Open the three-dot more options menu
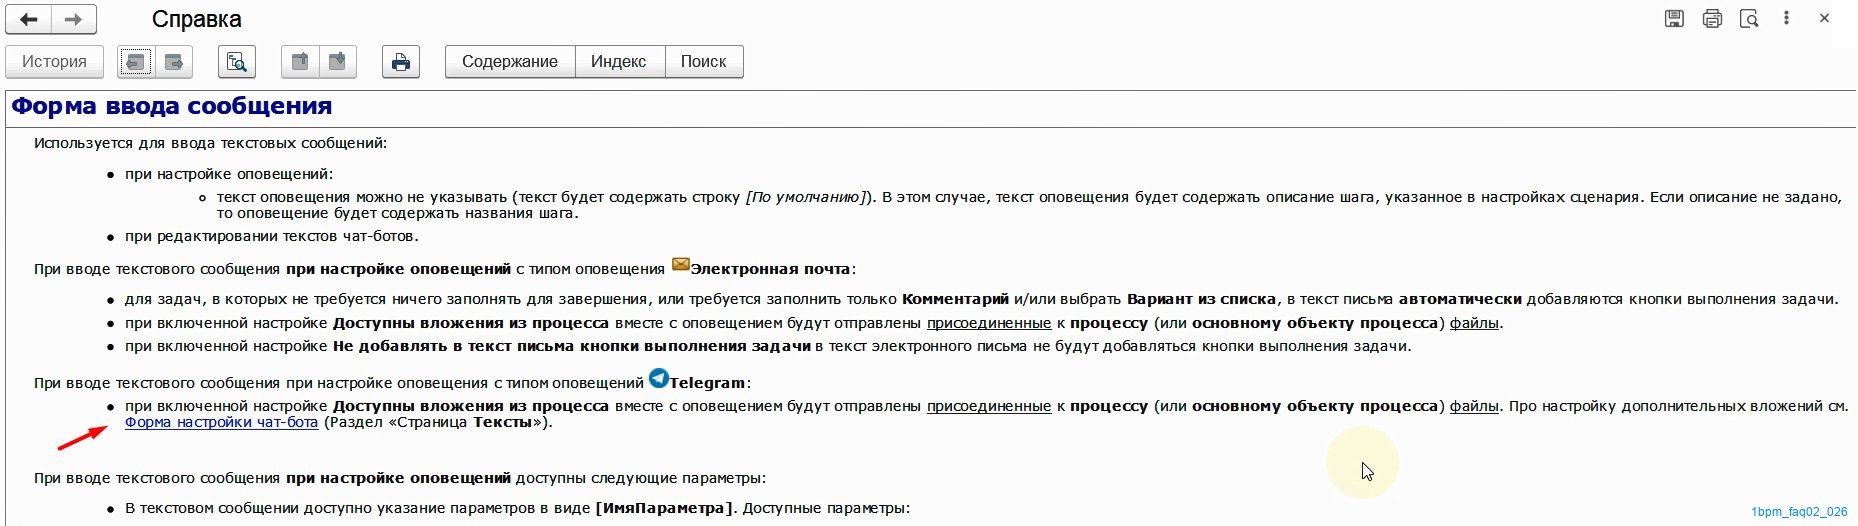Image resolution: width=1858 pixels, height=526 pixels. click(1786, 19)
